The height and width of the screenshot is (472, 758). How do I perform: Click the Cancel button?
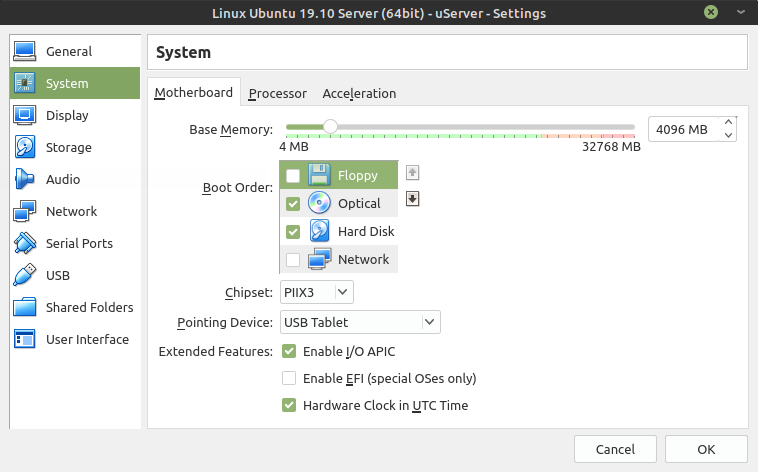(615, 449)
